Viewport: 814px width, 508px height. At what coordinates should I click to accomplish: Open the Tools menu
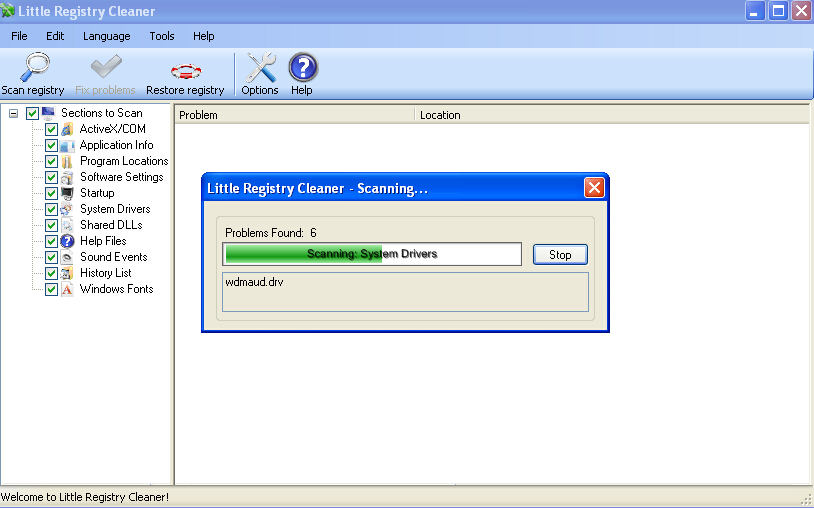(x=162, y=36)
